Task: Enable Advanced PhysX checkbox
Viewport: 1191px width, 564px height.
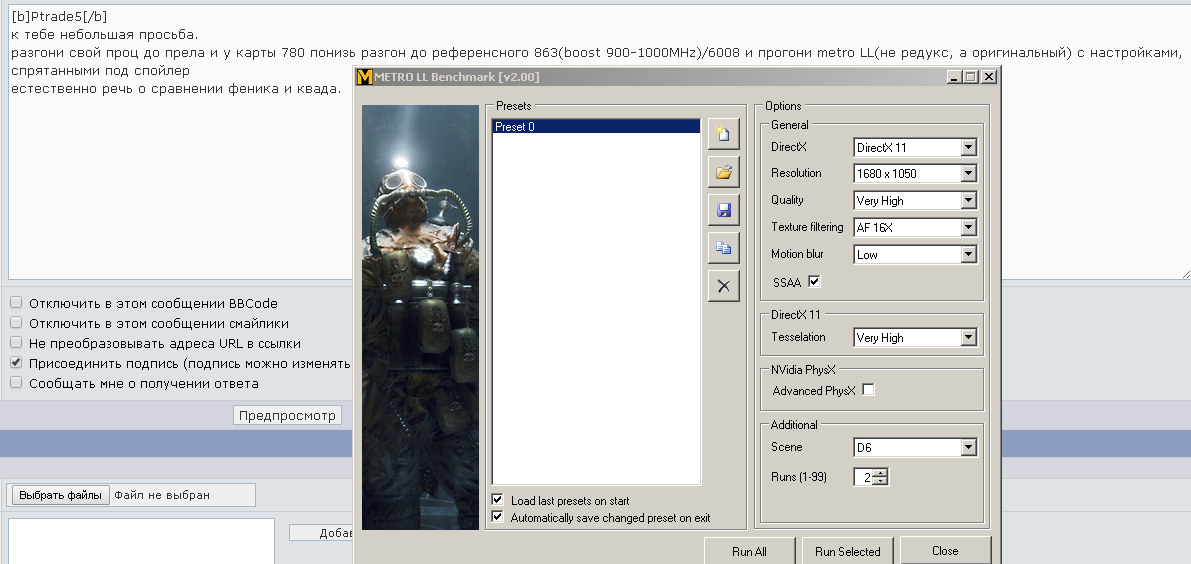Action: click(x=868, y=389)
